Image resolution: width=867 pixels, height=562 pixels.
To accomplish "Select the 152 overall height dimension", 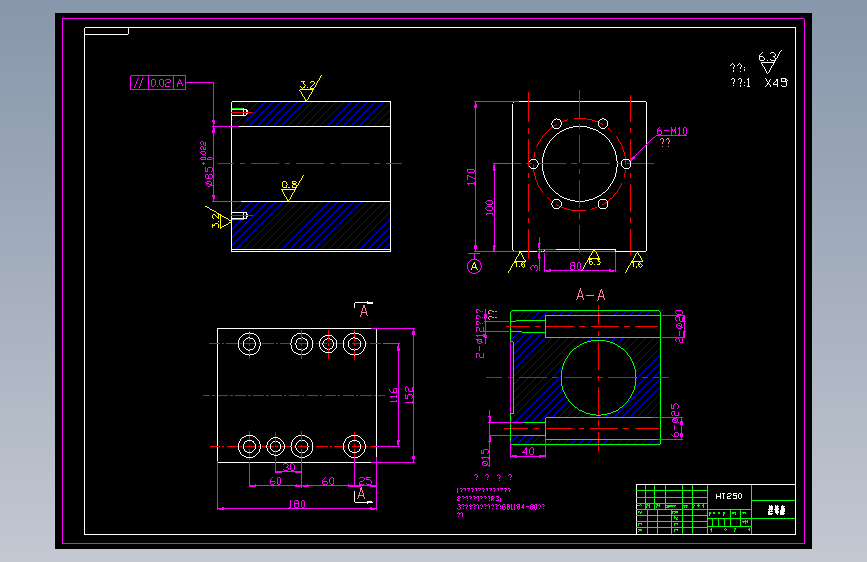I will (x=409, y=394).
